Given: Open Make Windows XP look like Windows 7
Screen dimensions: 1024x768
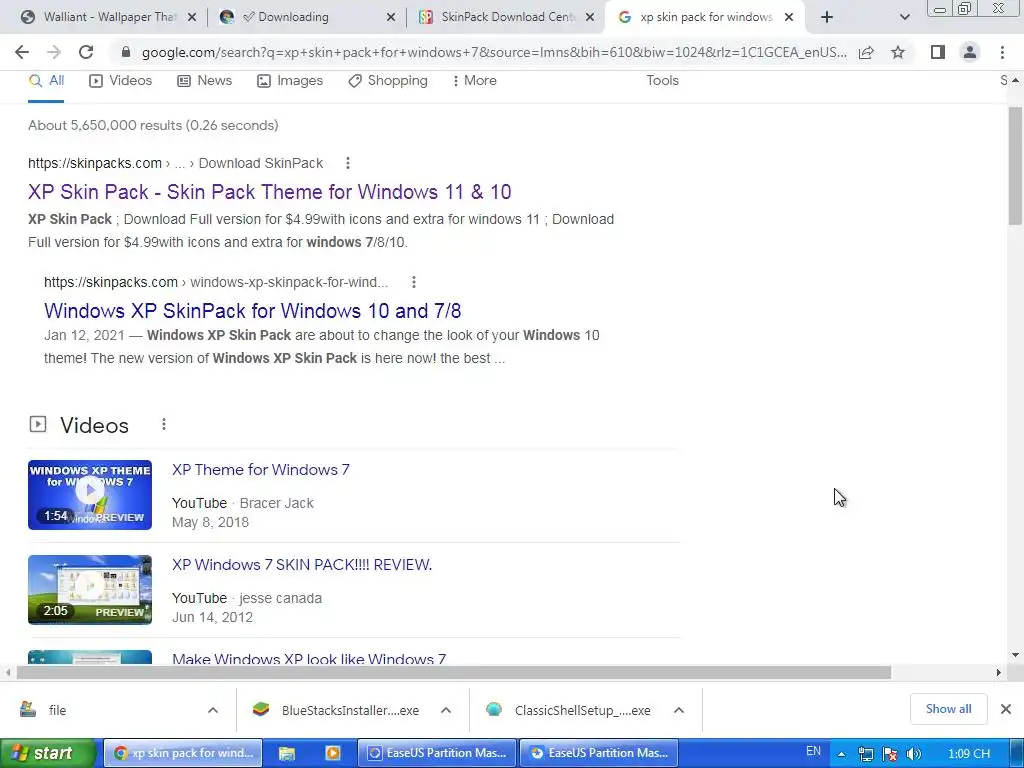Looking at the screenshot, I should tap(309, 658).
